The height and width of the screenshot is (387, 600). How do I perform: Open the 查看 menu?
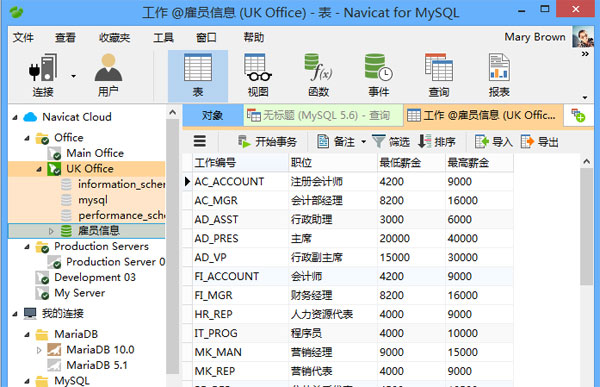point(65,38)
